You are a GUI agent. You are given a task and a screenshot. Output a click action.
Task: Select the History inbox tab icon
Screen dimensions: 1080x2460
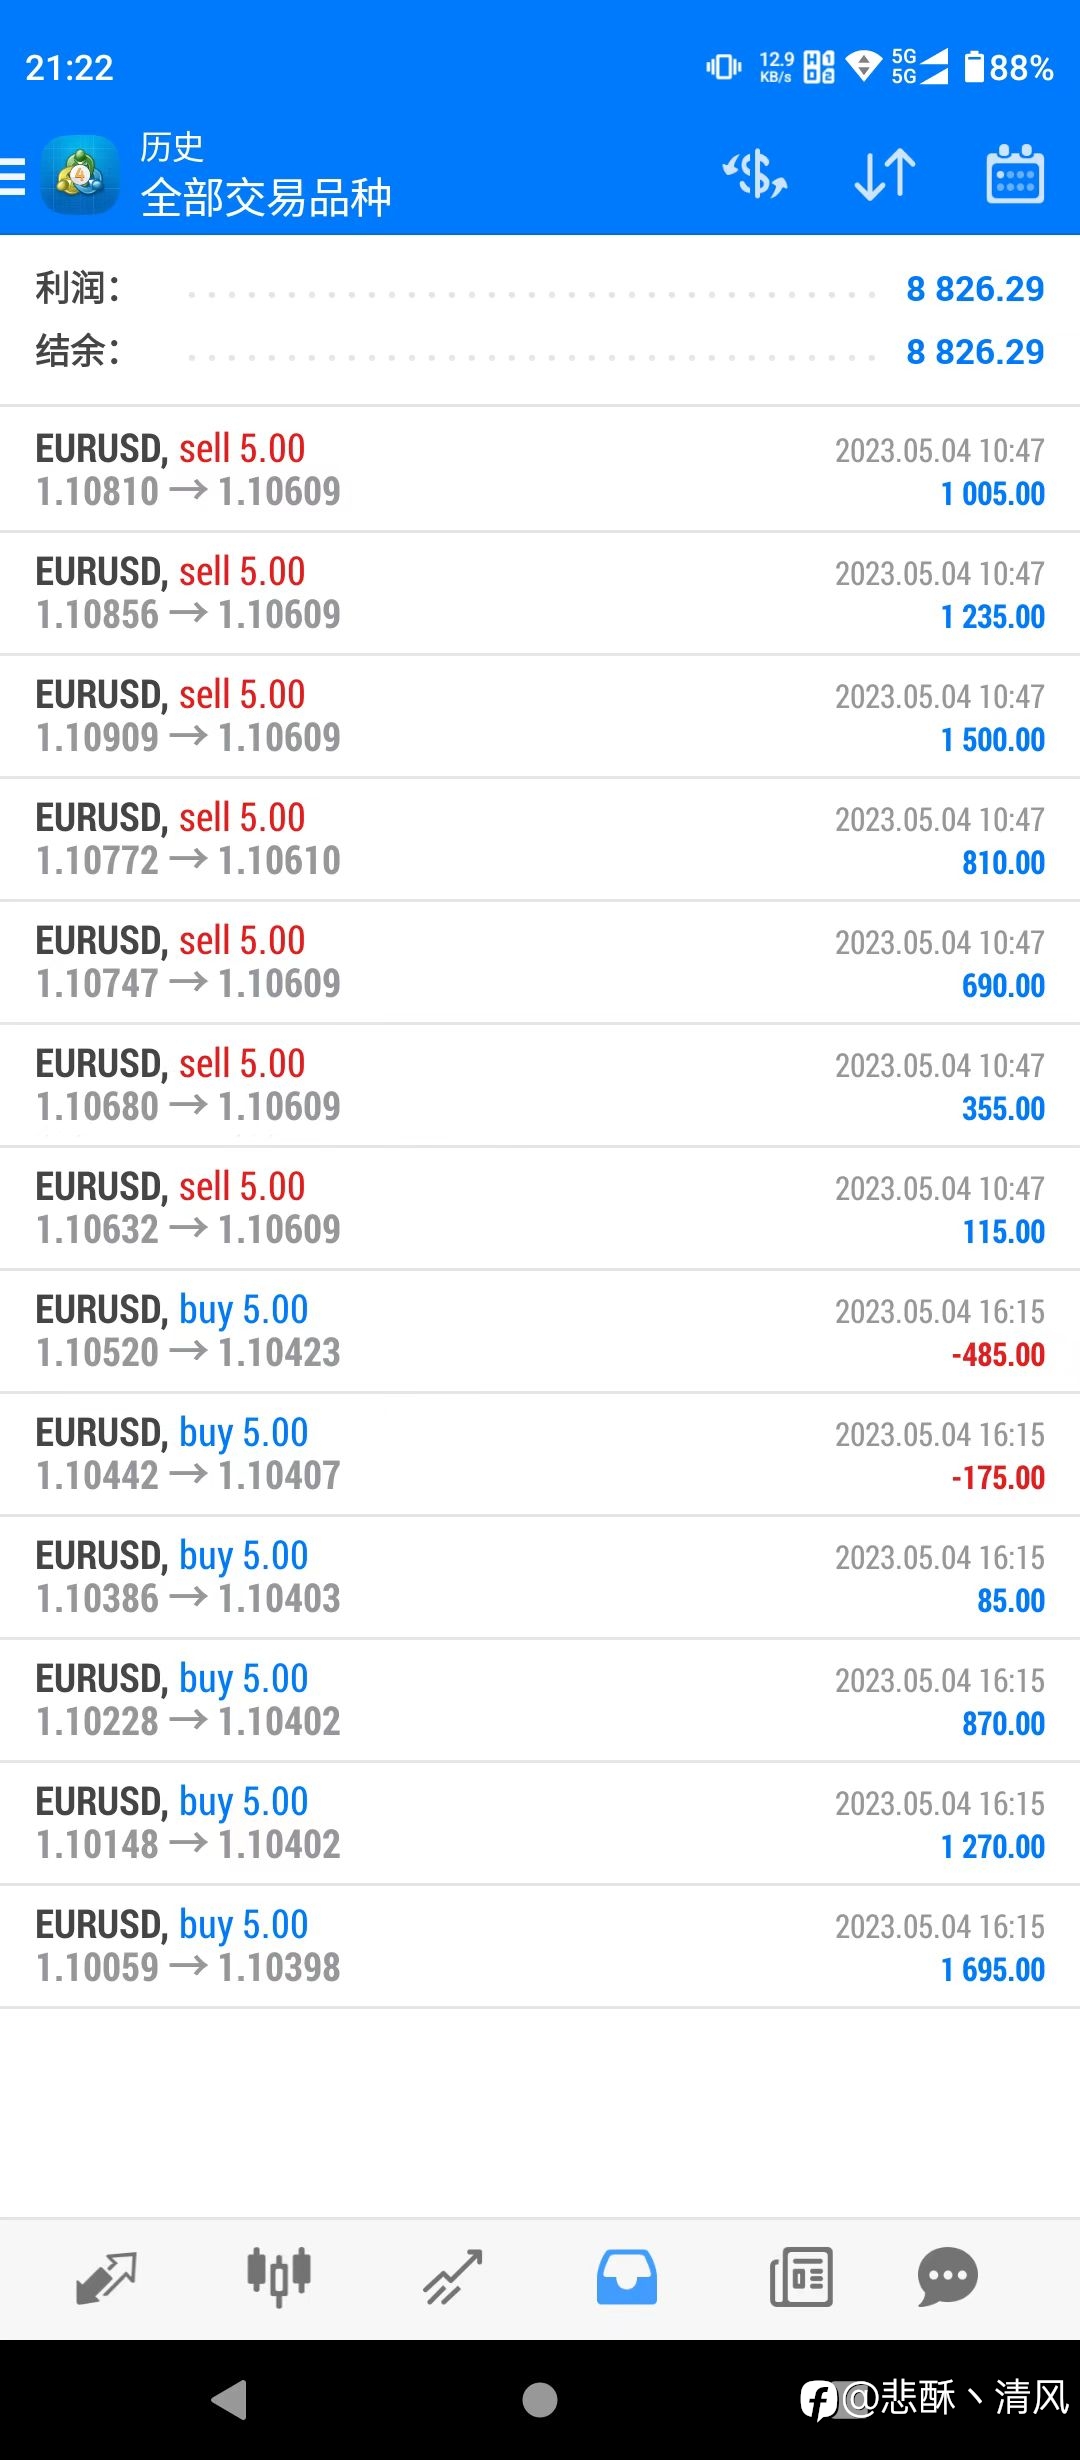[x=627, y=2278]
